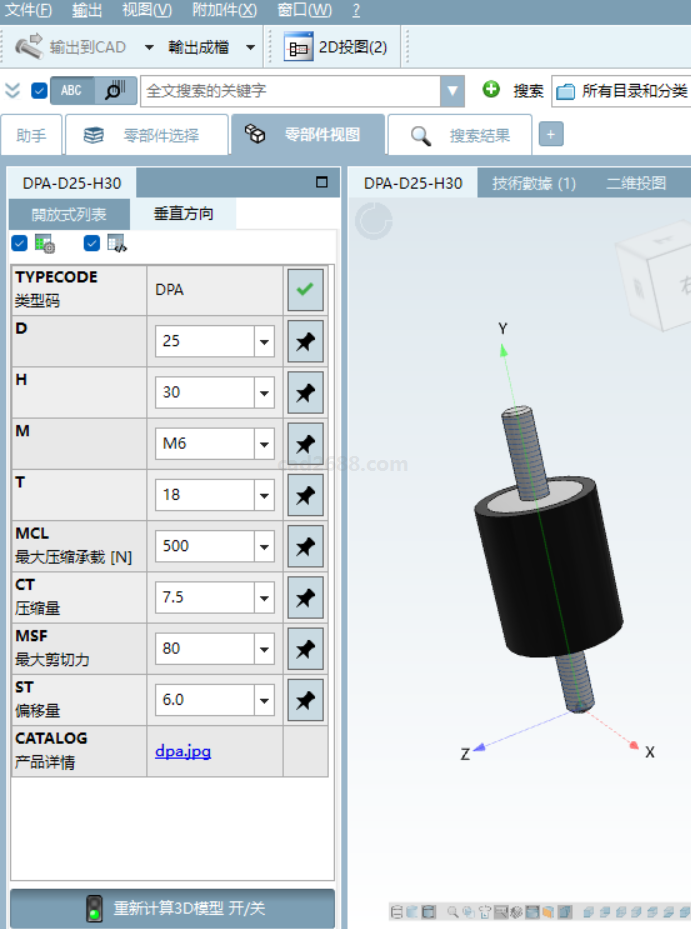Open the H value dropdown

(x=264, y=393)
